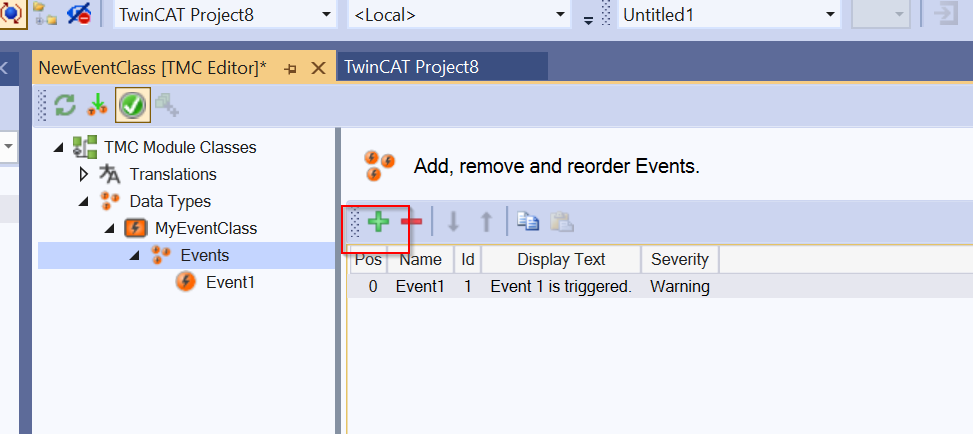Select Events tree item

pos(205,255)
